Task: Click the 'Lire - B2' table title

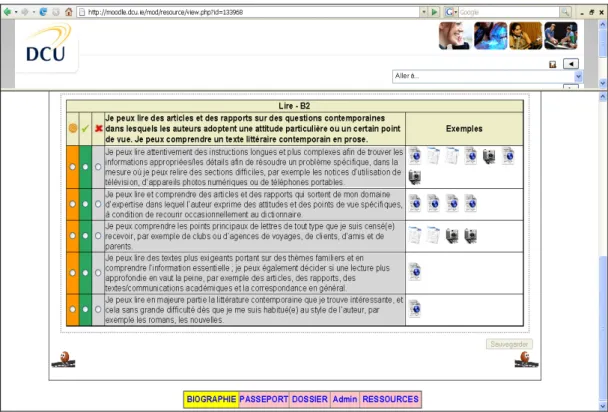Action: click(x=294, y=106)
